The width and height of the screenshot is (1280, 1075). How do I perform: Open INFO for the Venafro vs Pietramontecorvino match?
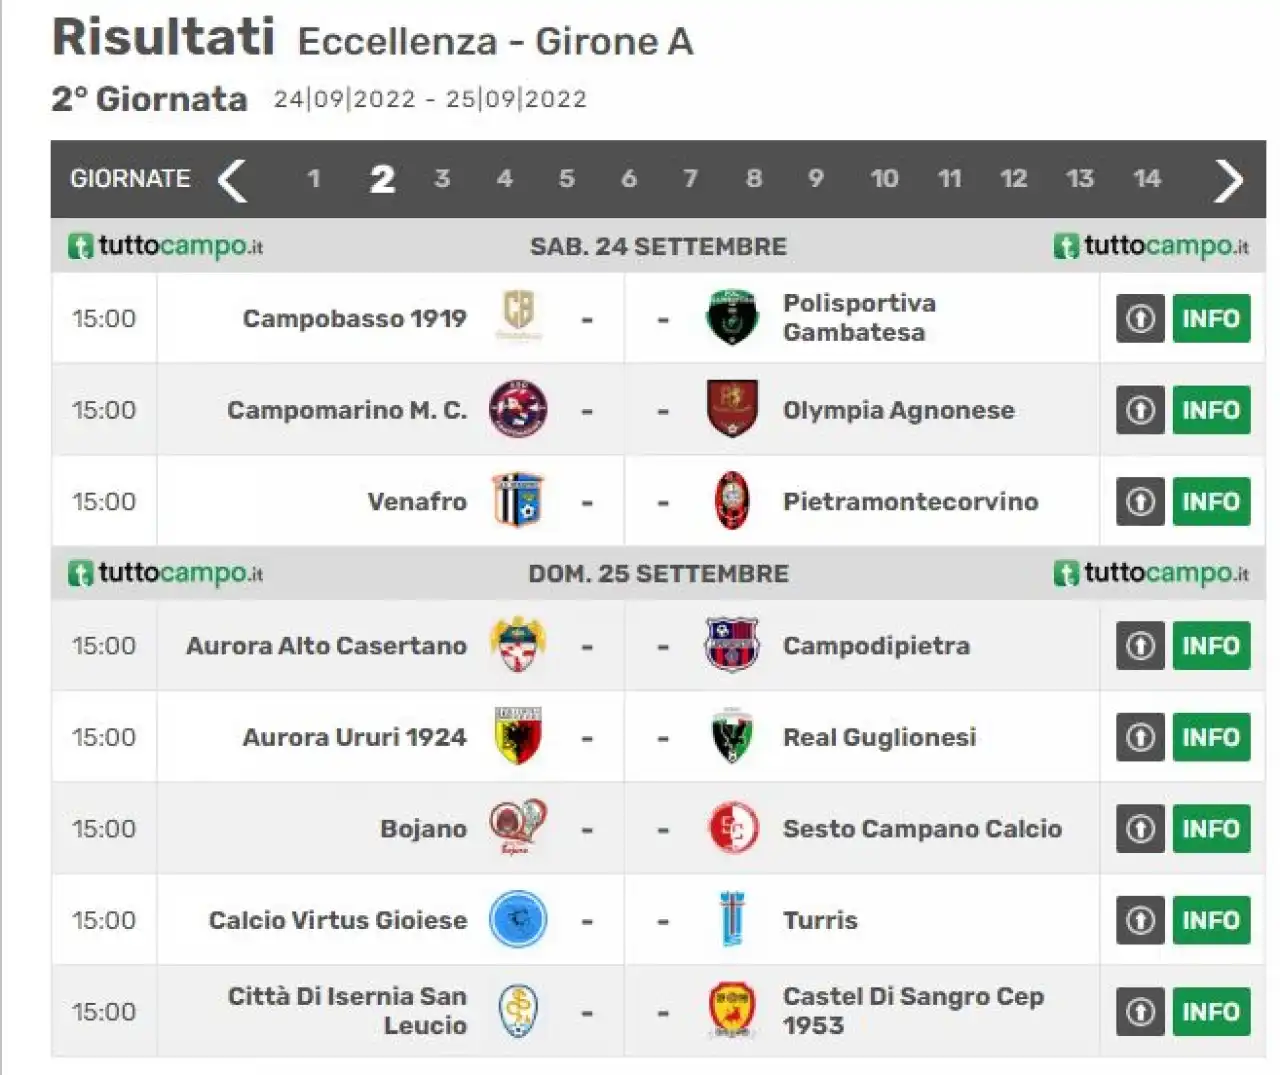pos(1211,501)
